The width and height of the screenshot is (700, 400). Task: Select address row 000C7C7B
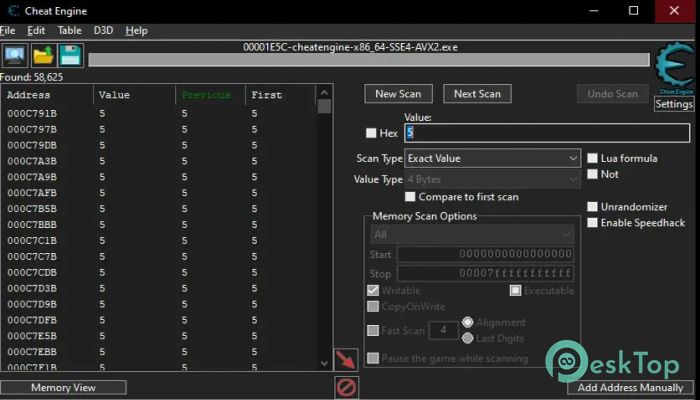pos(159,256)
